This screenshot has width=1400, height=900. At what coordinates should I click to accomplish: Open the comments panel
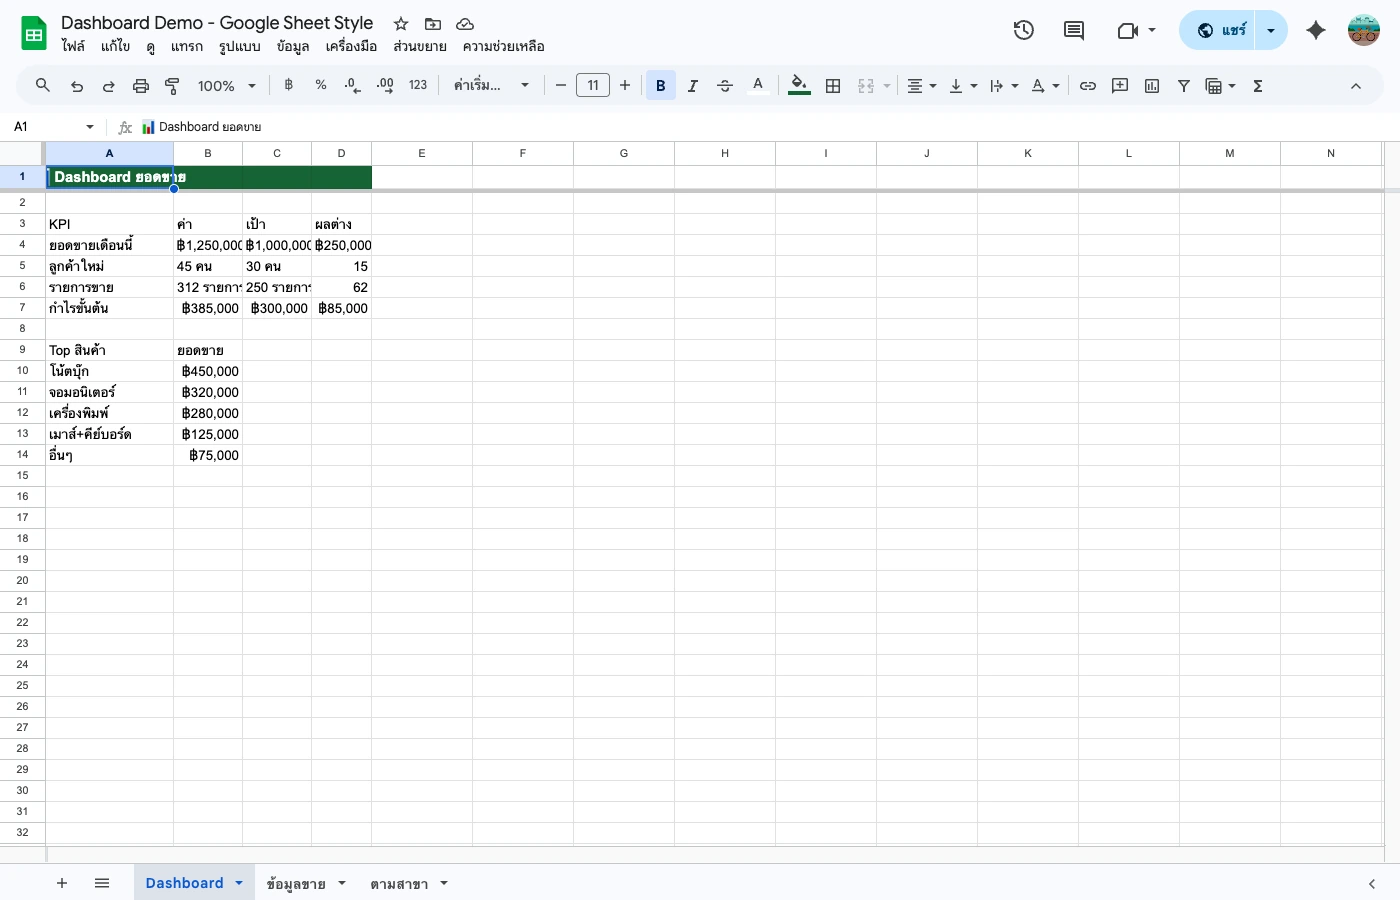[1074, 30]
